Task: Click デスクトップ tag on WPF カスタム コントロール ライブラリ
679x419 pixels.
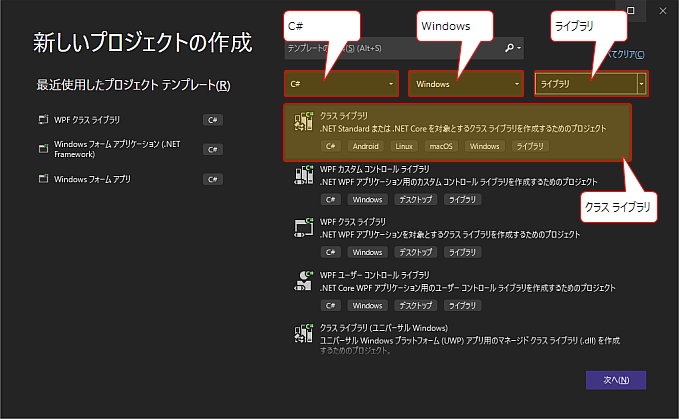Action: click(416, 200)
